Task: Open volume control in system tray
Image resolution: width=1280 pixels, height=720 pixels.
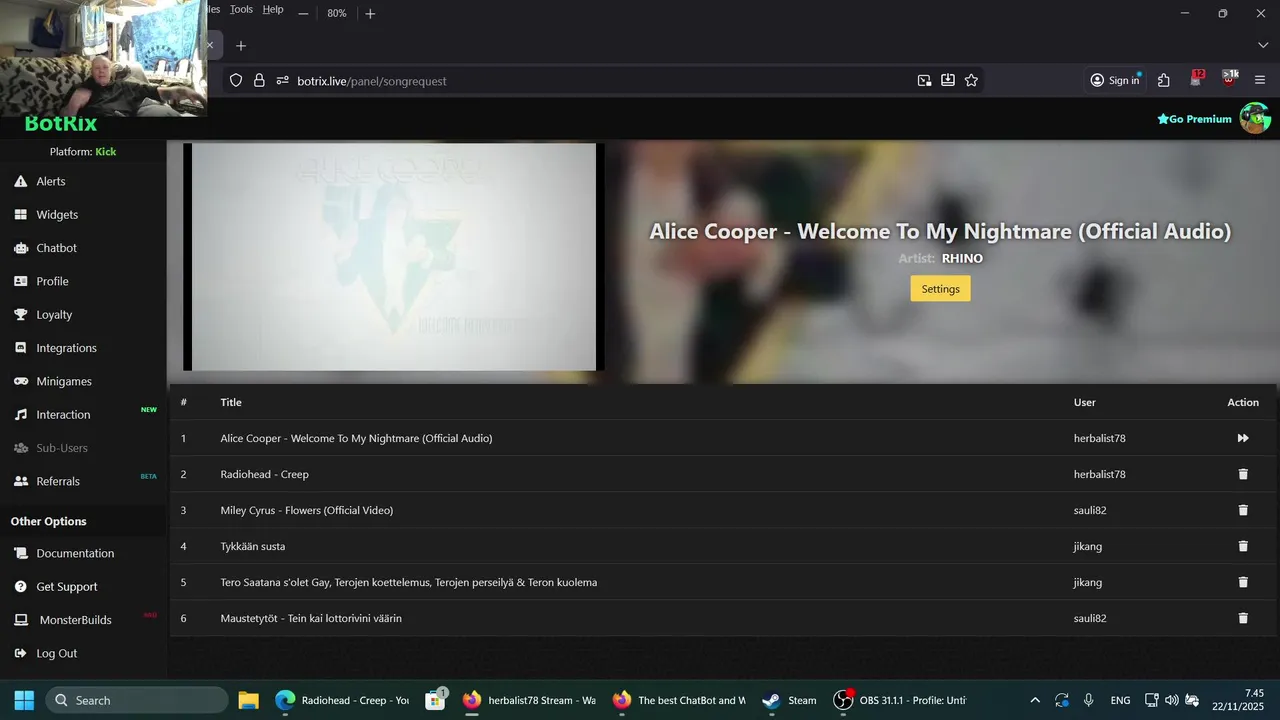Action: 1172,700
